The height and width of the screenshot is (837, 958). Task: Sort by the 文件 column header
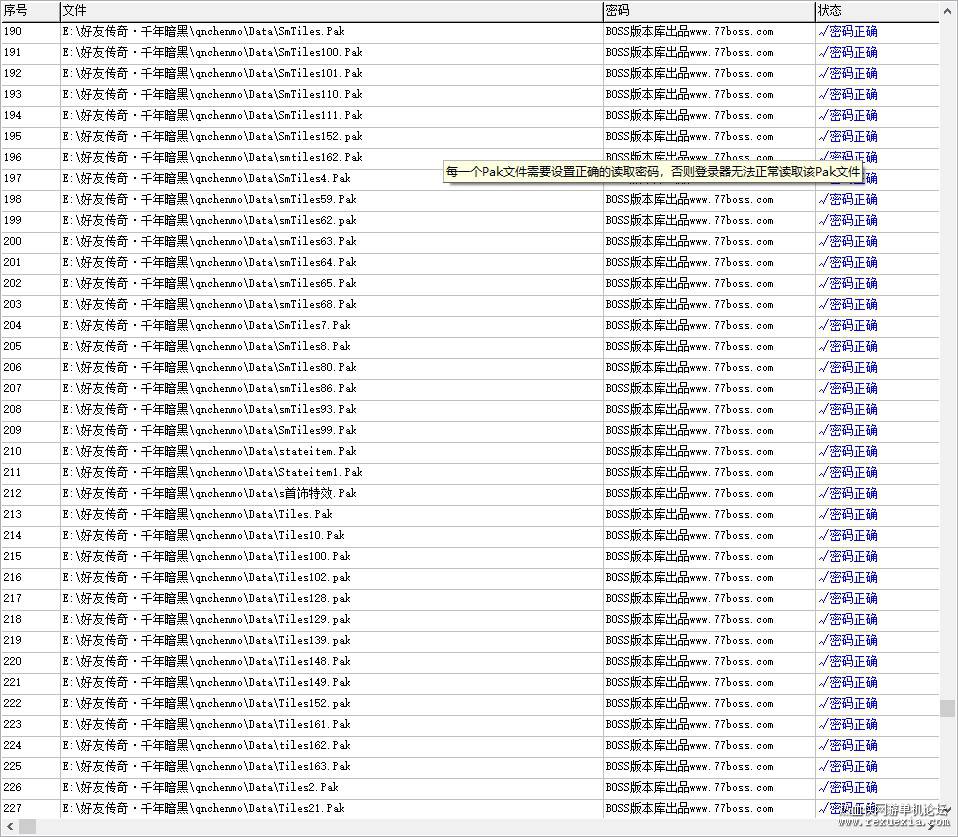click(x=331, y=10)
